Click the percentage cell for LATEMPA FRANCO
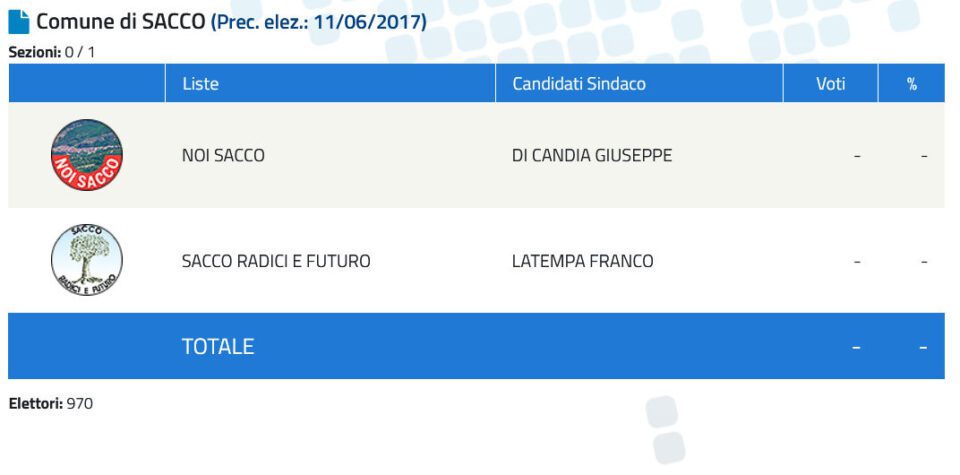The height and width of the screenshot is (475, 960). click(x=924, y=262)
